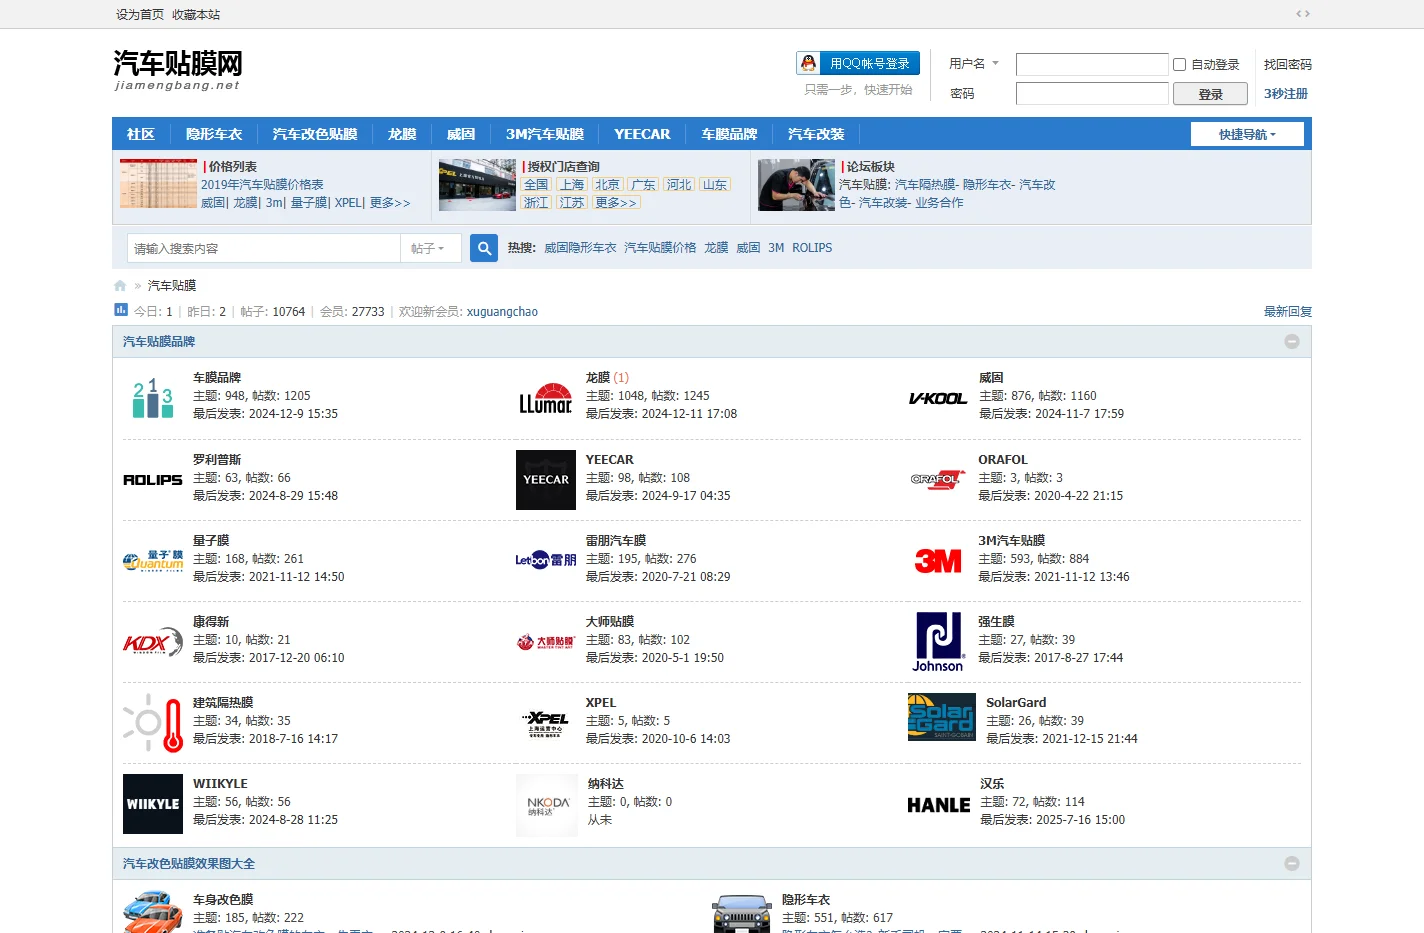Click hot search term 威固隐形车衣
1424x933 pixels.
coord(580,248)
